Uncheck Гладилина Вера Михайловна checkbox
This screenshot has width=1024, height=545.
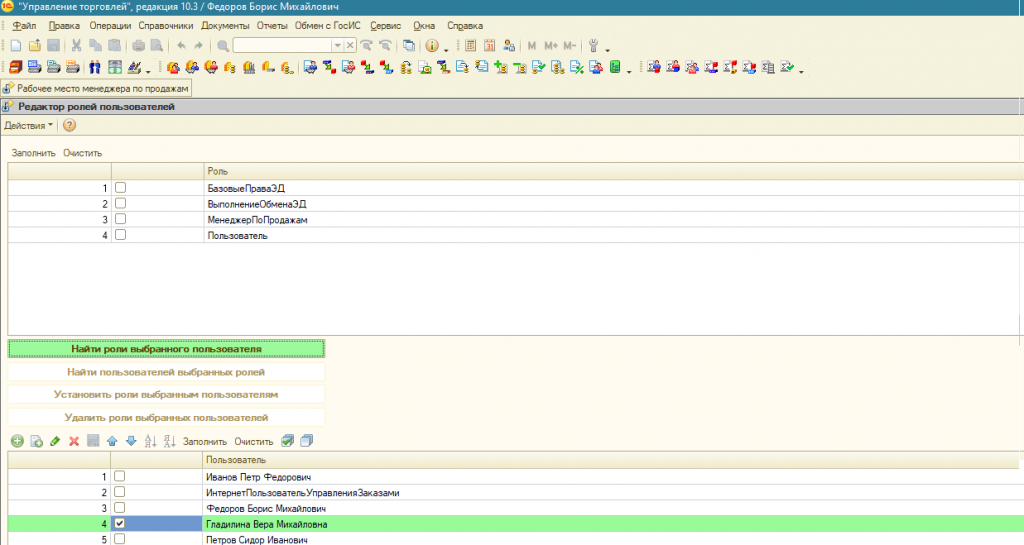[x=121, y=523]
